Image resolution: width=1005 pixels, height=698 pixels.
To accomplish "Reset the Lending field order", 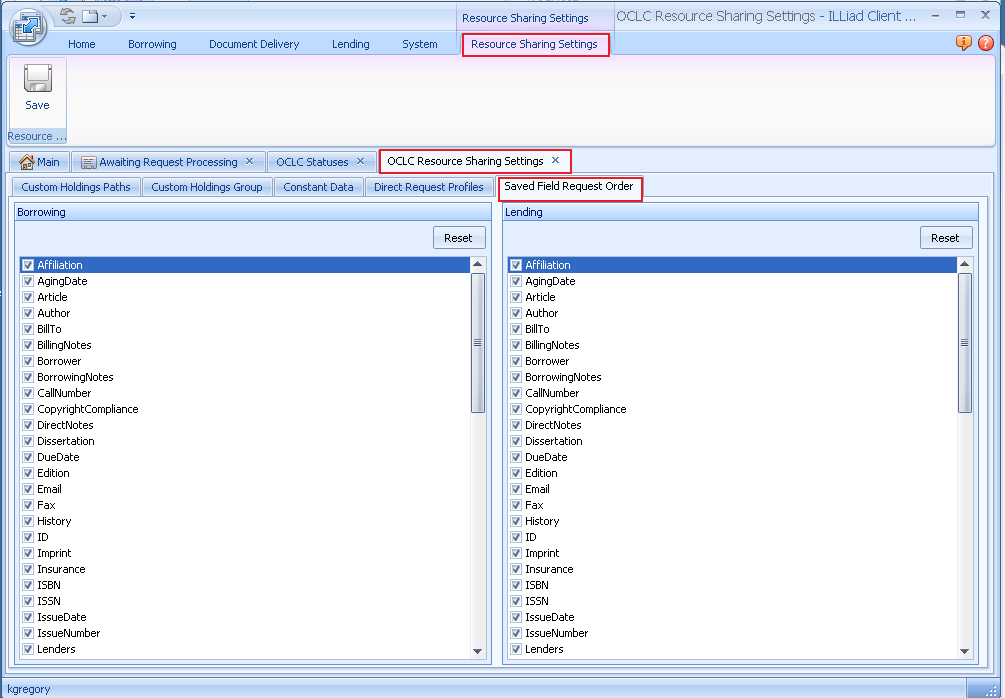I will point(946,237).
